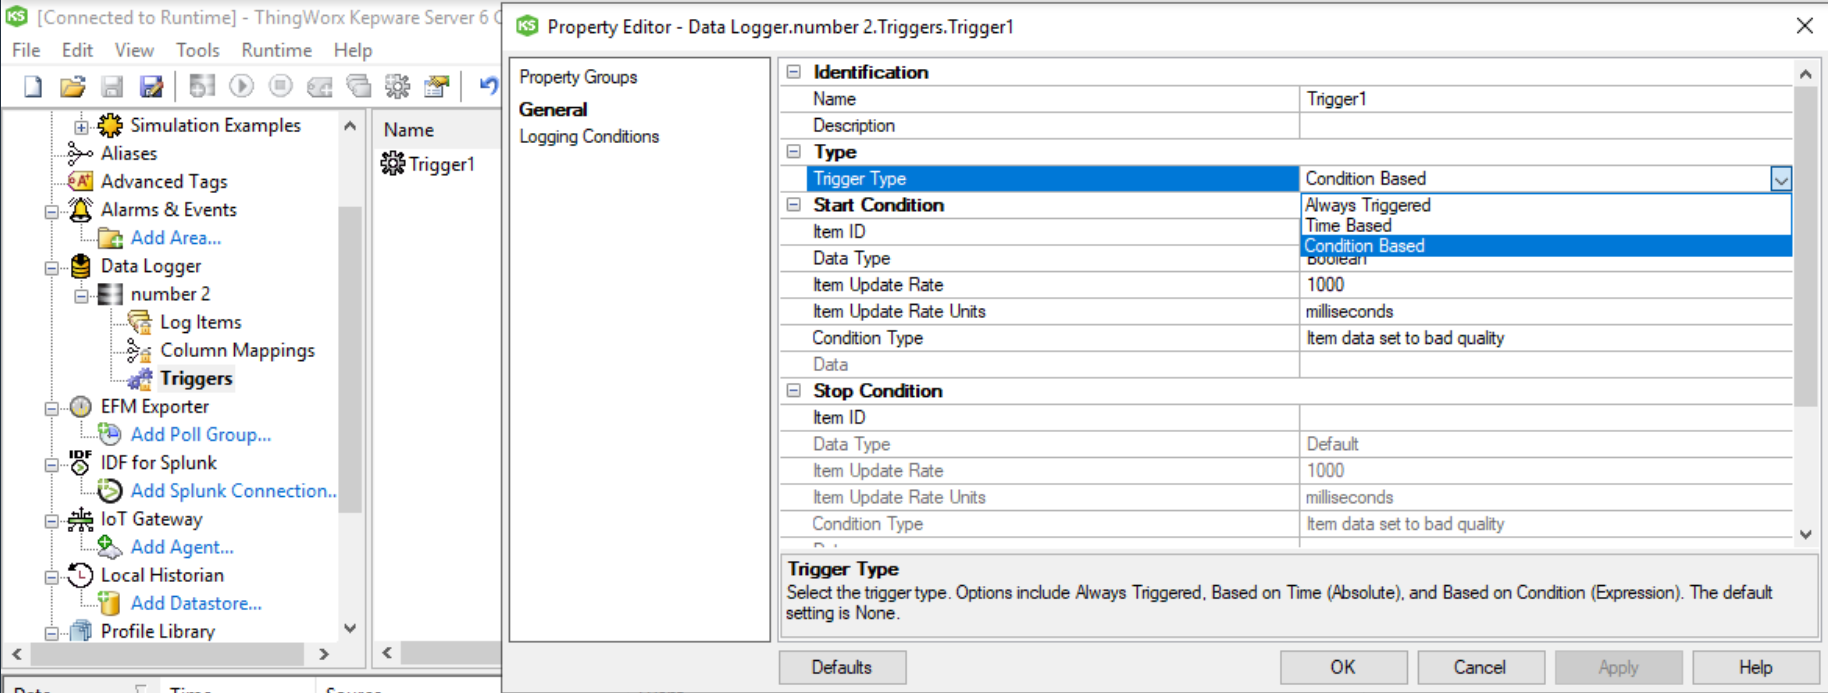Click the property grid scroll down arrow
1828x693 pixels.
1805,534
